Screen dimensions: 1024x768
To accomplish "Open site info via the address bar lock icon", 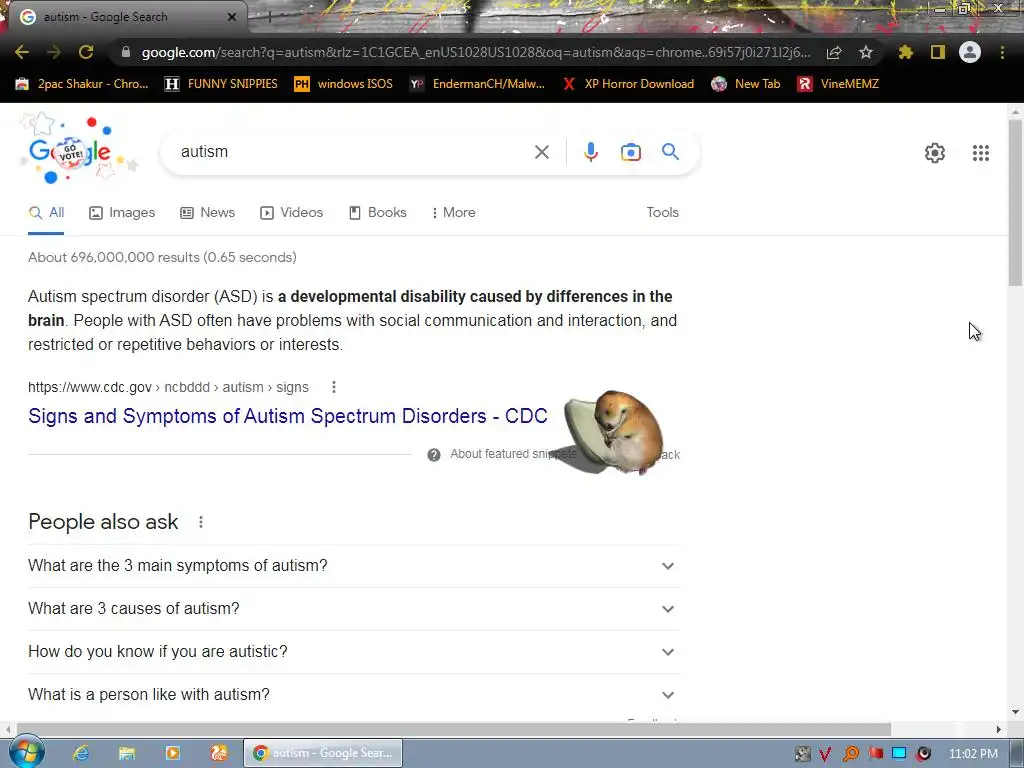I will pyautogui.click(x=126, y=52).
